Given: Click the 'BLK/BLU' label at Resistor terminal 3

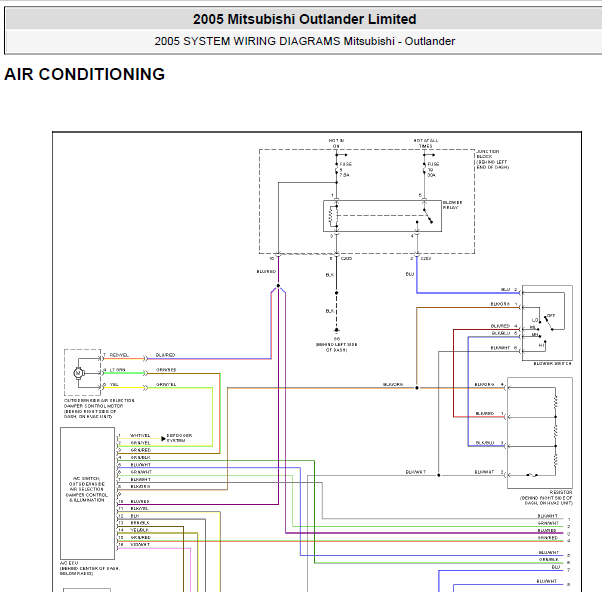Looking at the screenshot, I should pyautogui.click(x=485, y=443).
